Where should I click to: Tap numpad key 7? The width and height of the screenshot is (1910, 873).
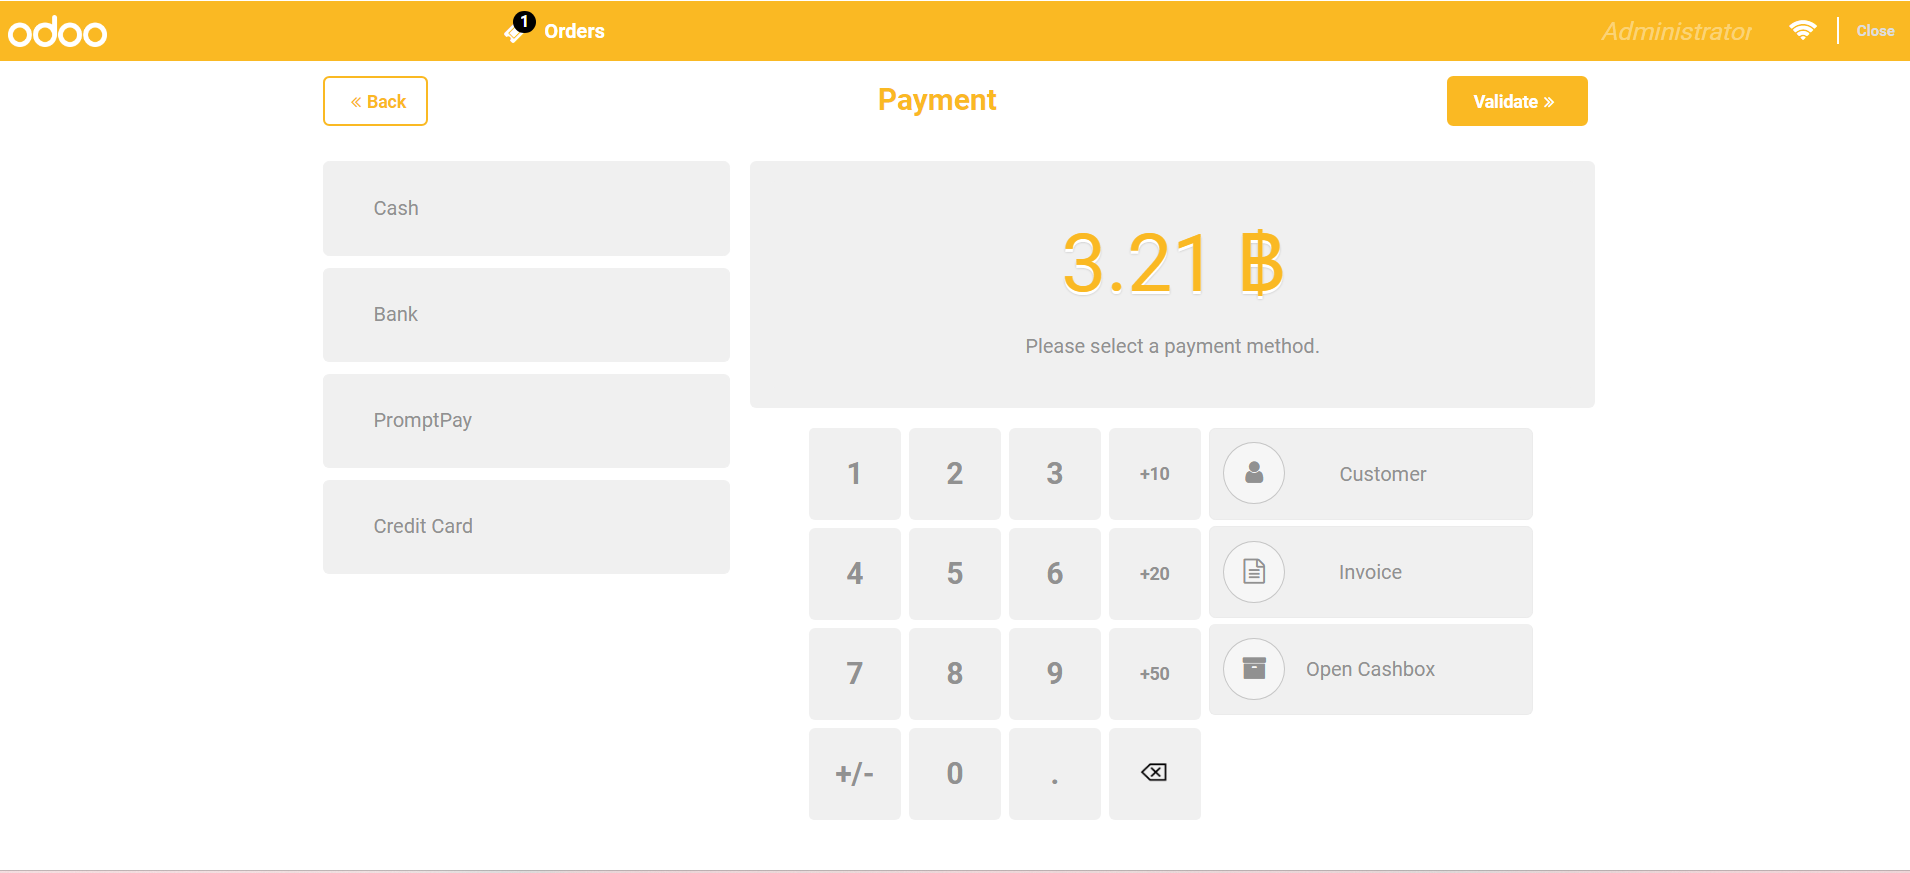pos(855,673)
